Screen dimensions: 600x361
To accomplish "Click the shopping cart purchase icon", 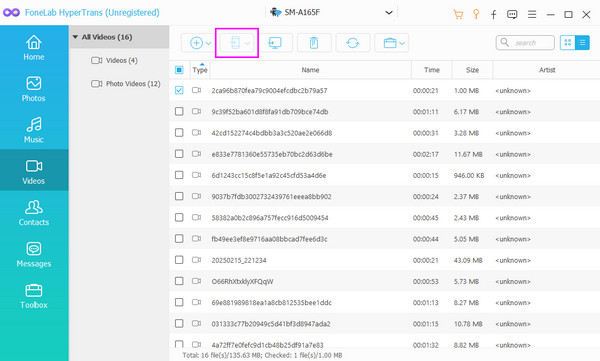I will (458, 14).
